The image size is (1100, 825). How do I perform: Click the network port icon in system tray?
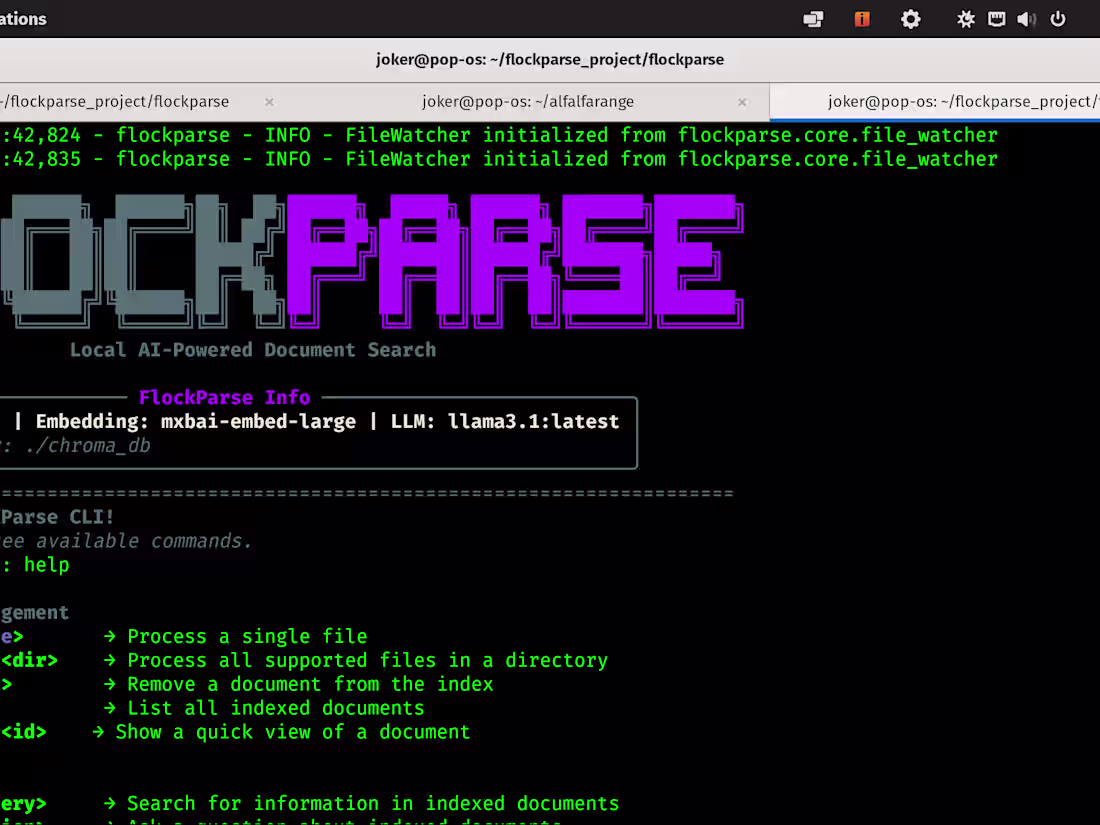tap(996, 19)
